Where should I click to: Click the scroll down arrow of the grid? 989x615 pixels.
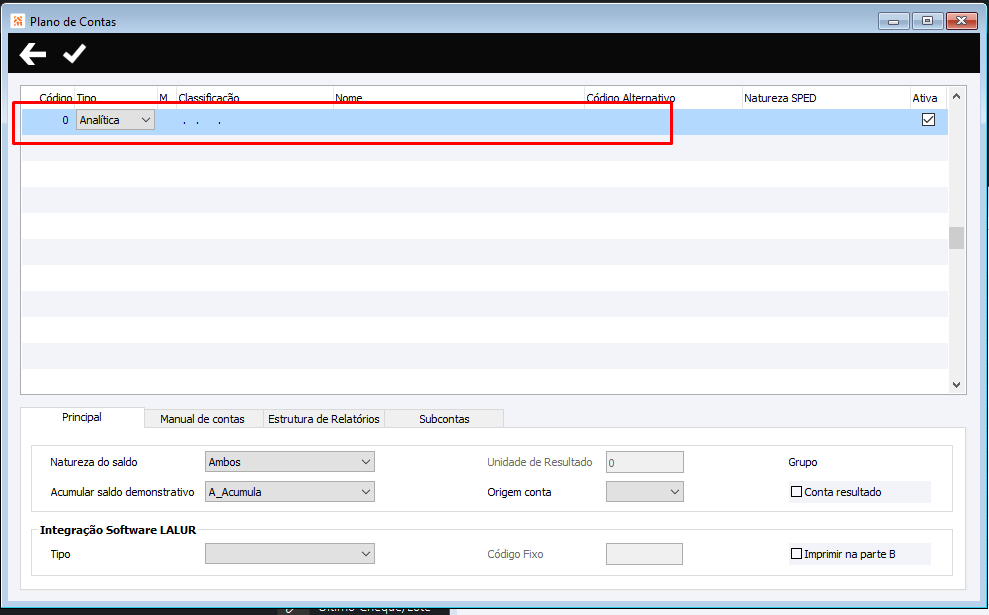(956, 385)
